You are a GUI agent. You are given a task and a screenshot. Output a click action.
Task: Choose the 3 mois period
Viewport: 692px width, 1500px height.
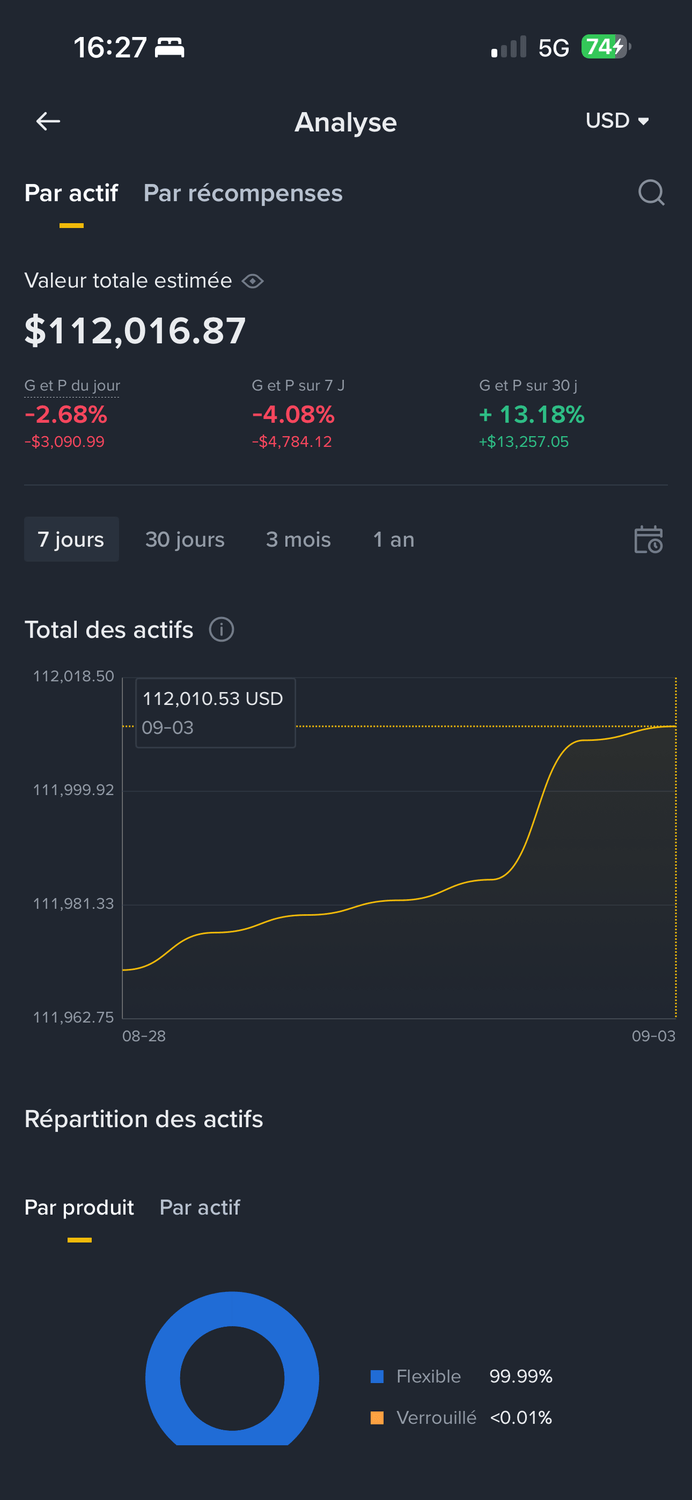click(x=298, y=540)
